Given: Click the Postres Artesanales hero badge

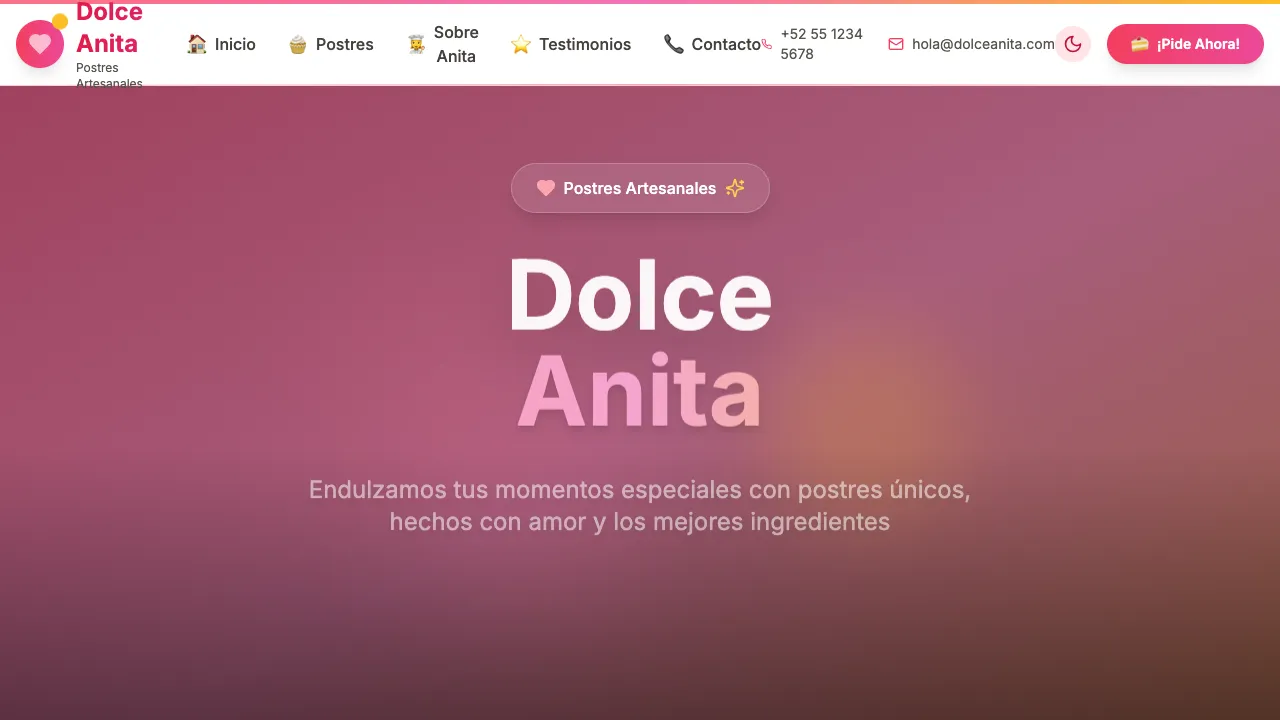Looking at the screenshot, I should point(640,188).
